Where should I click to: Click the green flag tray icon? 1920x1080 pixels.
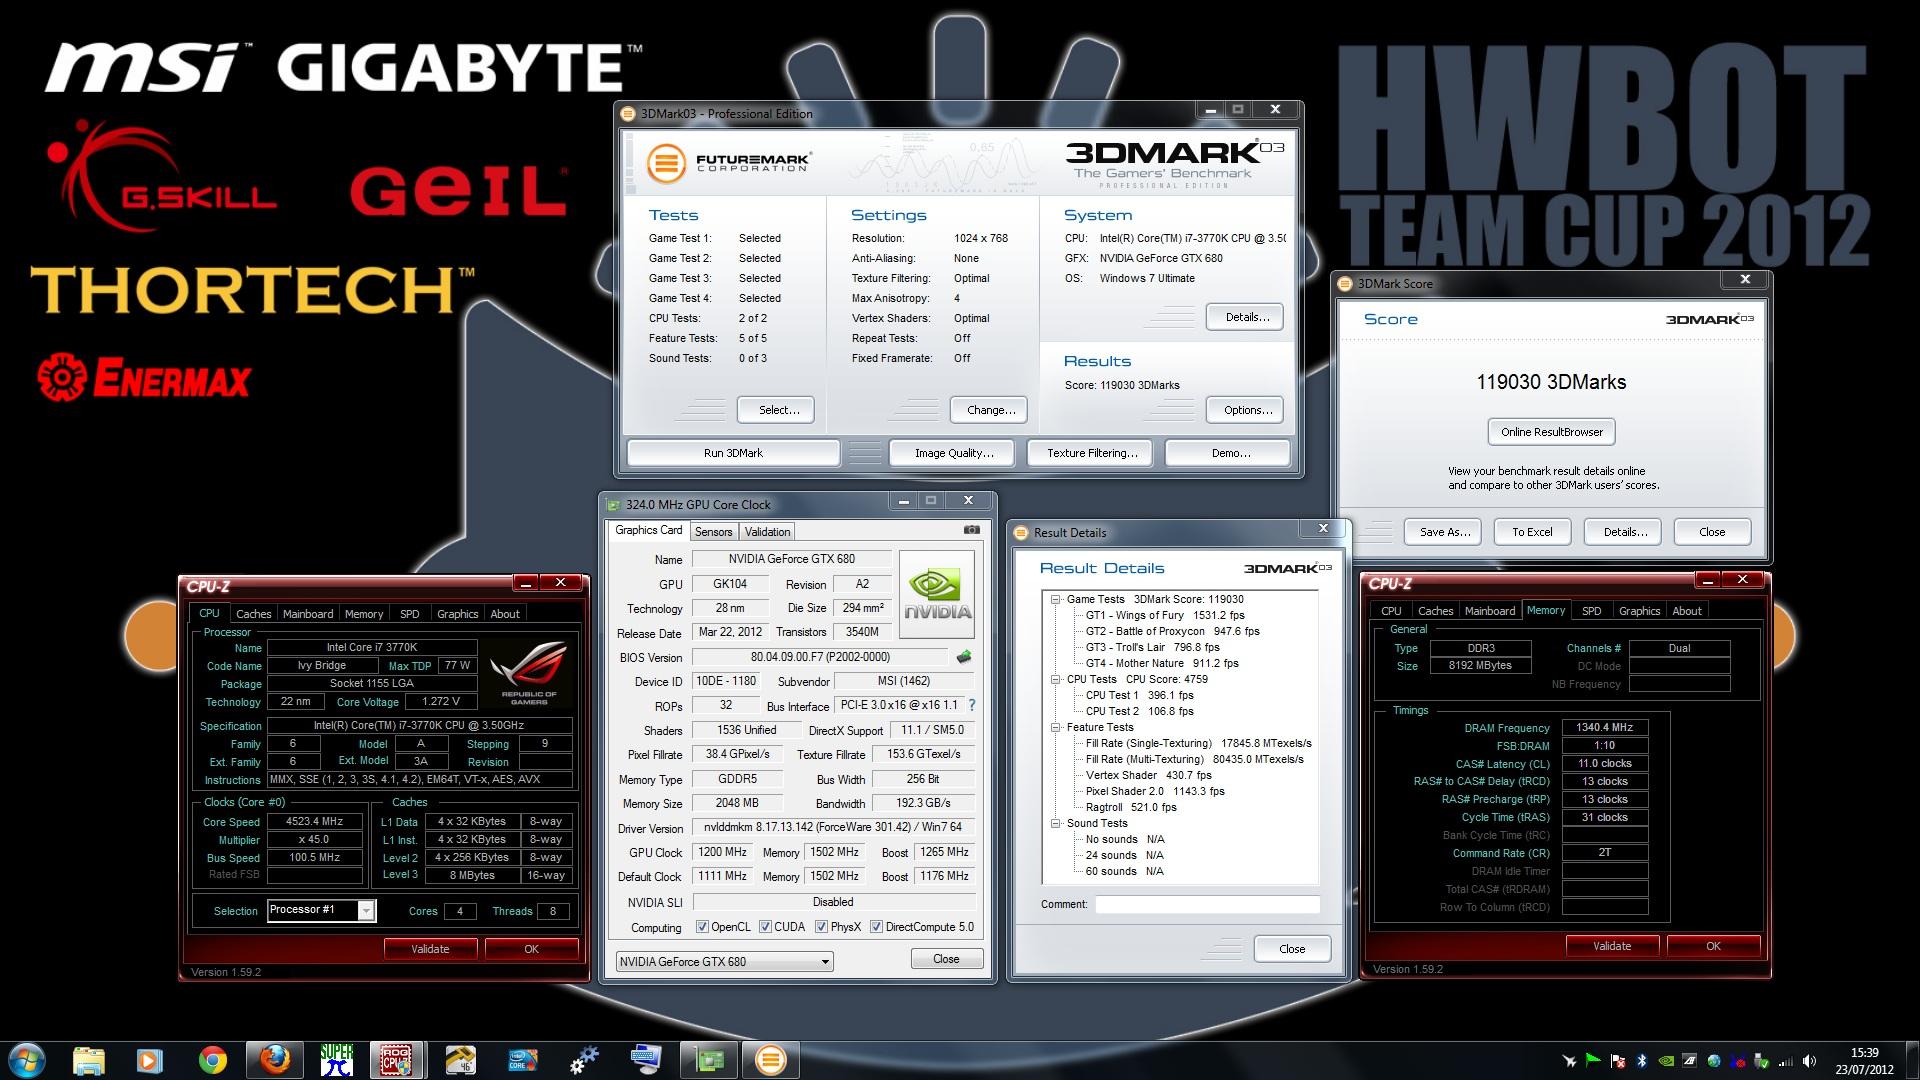click(x=1594, y=1061)
